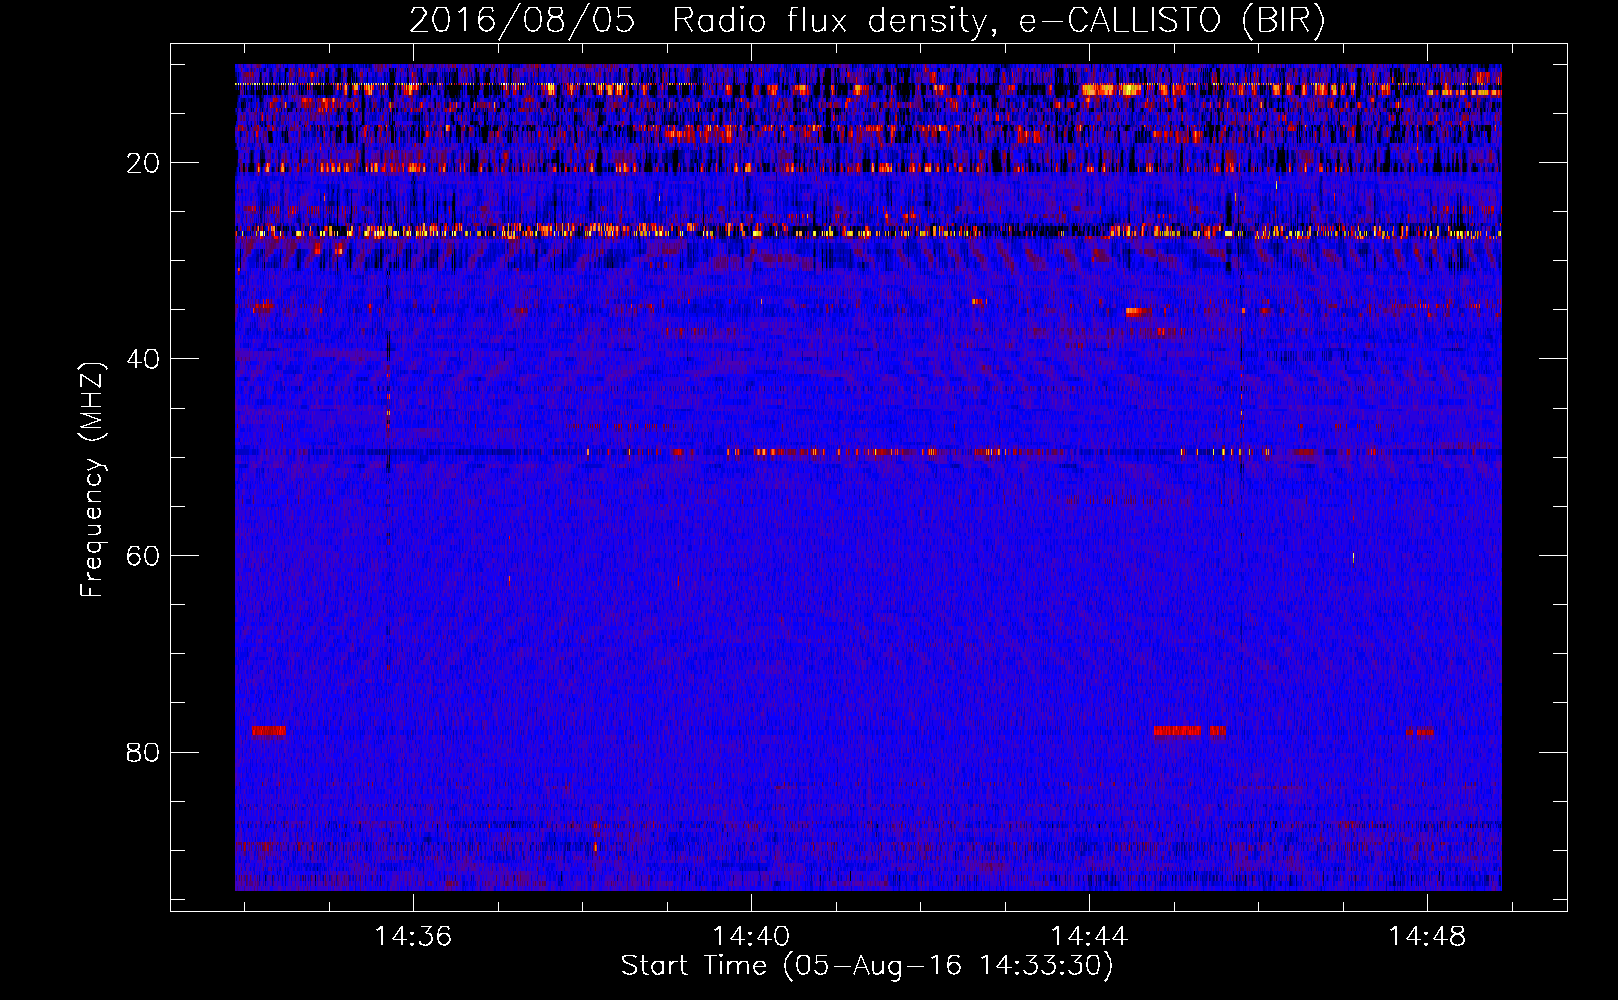Image resolution: width=1618 pixels, height=1000 pixels.
Task: Click the red burst near 78 MHz at start of the spectrogram
Action: coord(269,731)
